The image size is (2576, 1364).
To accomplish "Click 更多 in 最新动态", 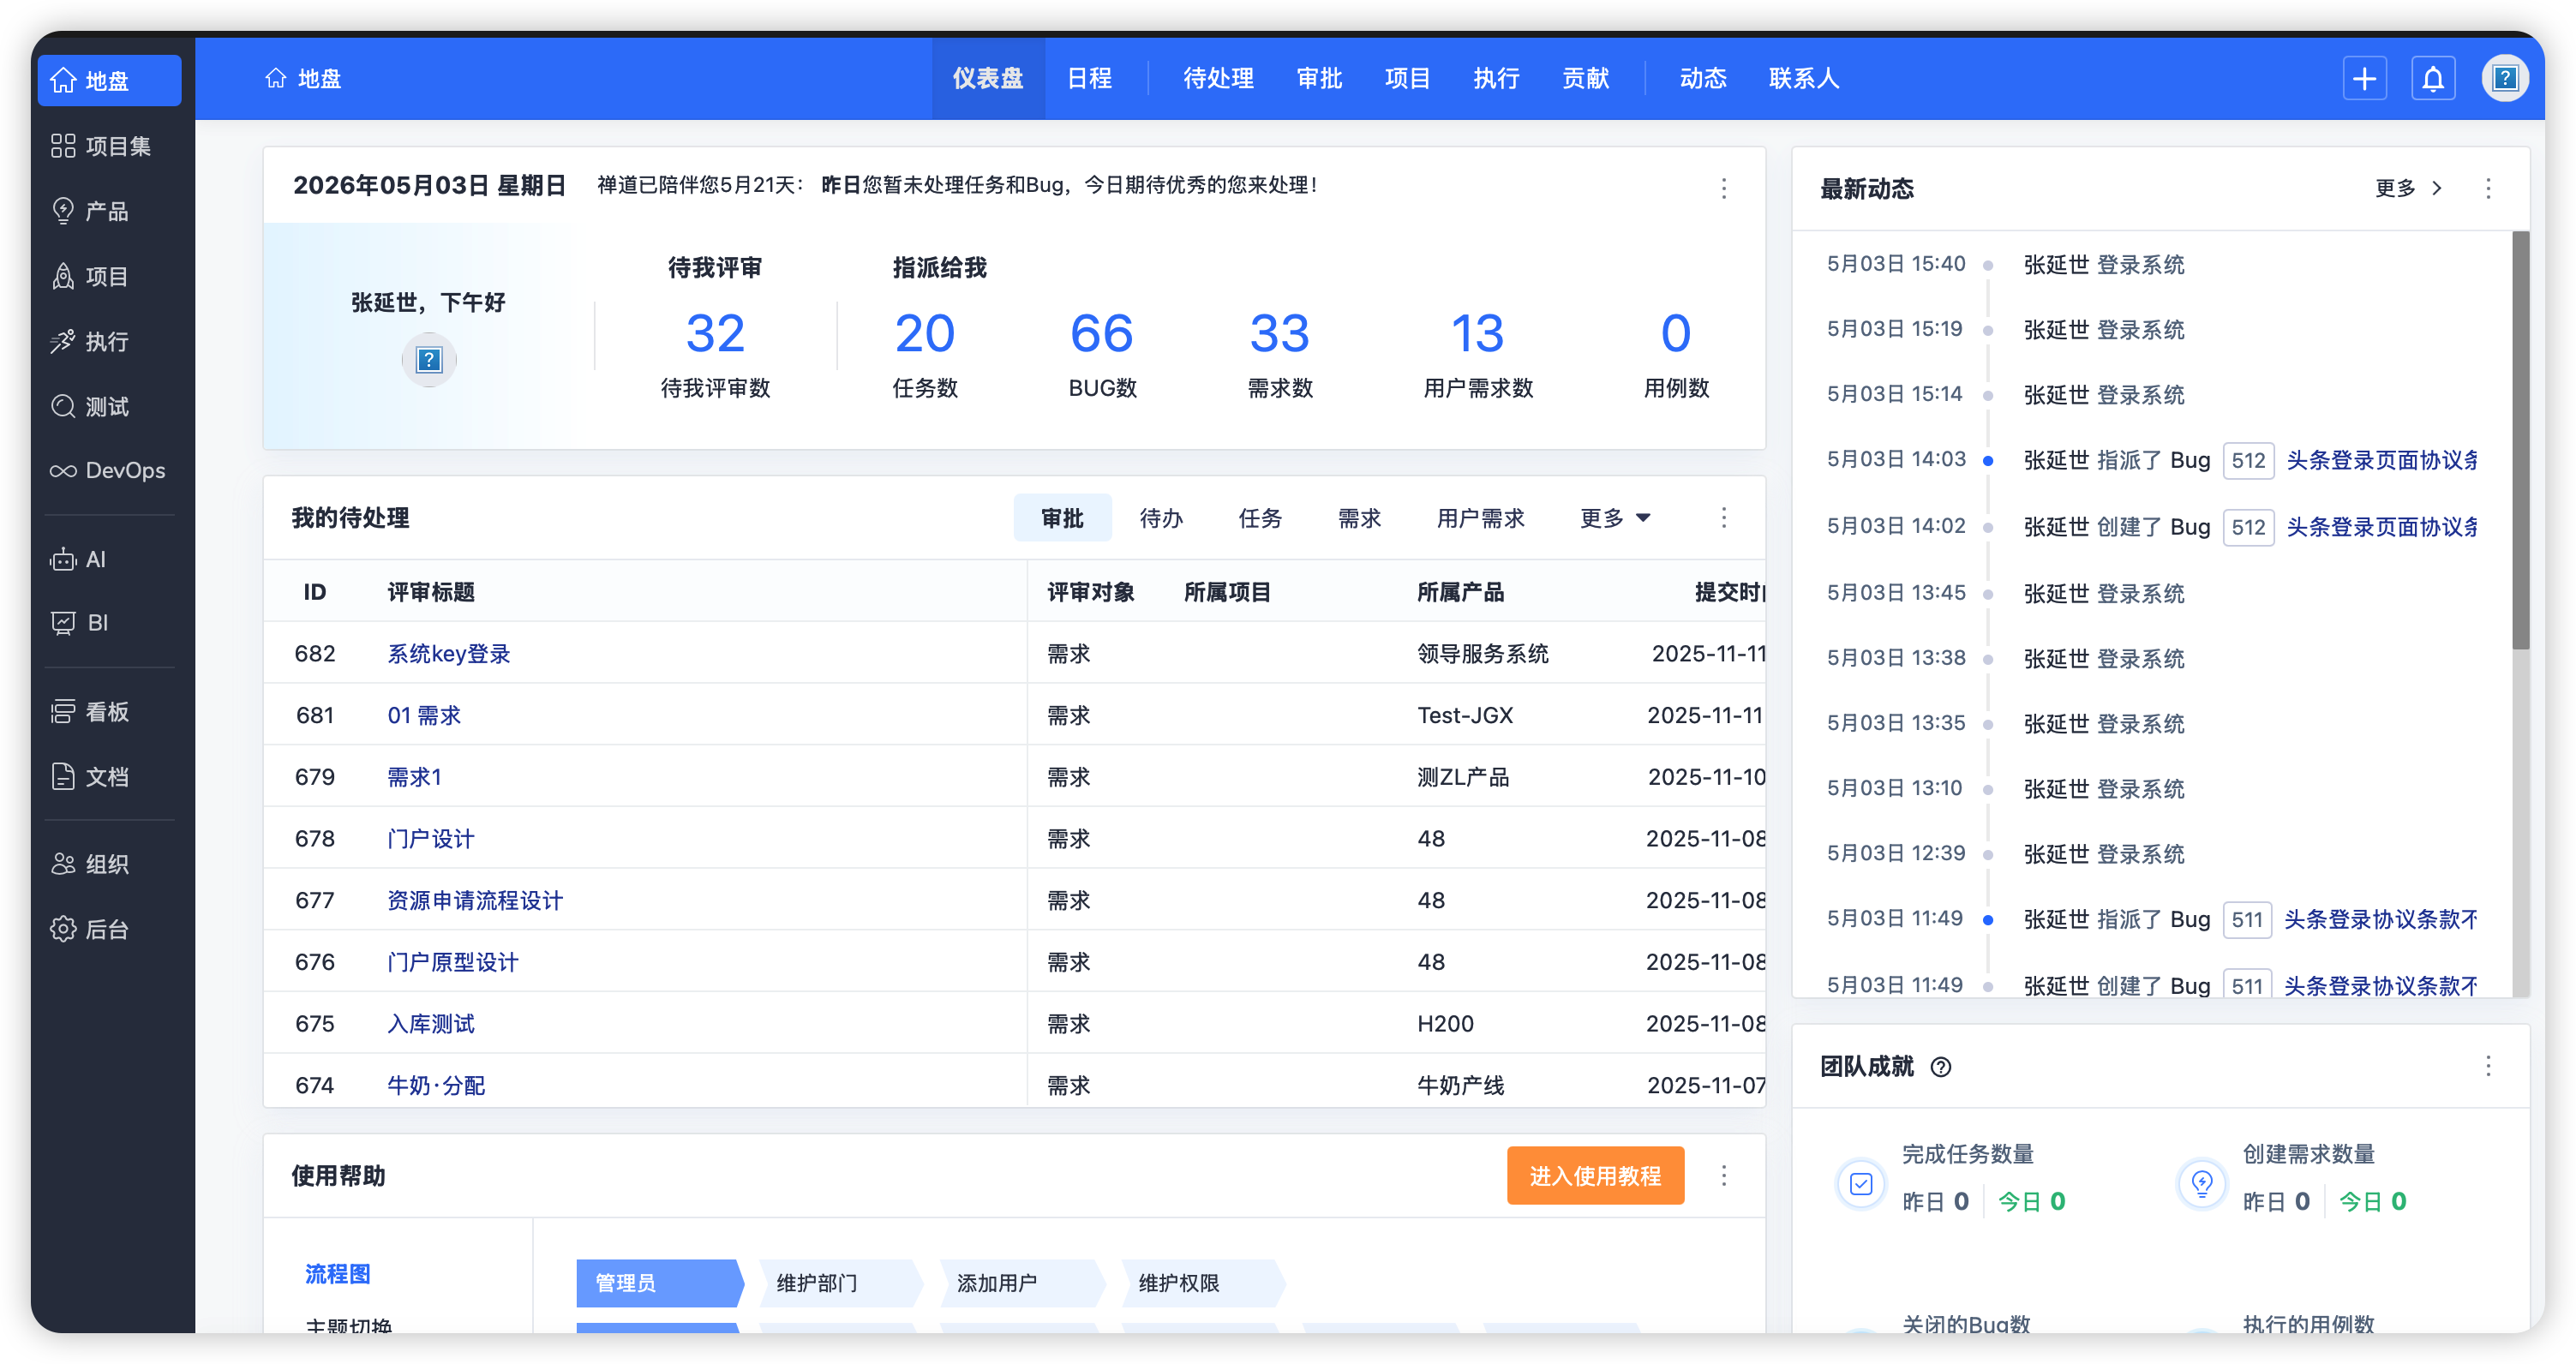I will [2409, 188].
